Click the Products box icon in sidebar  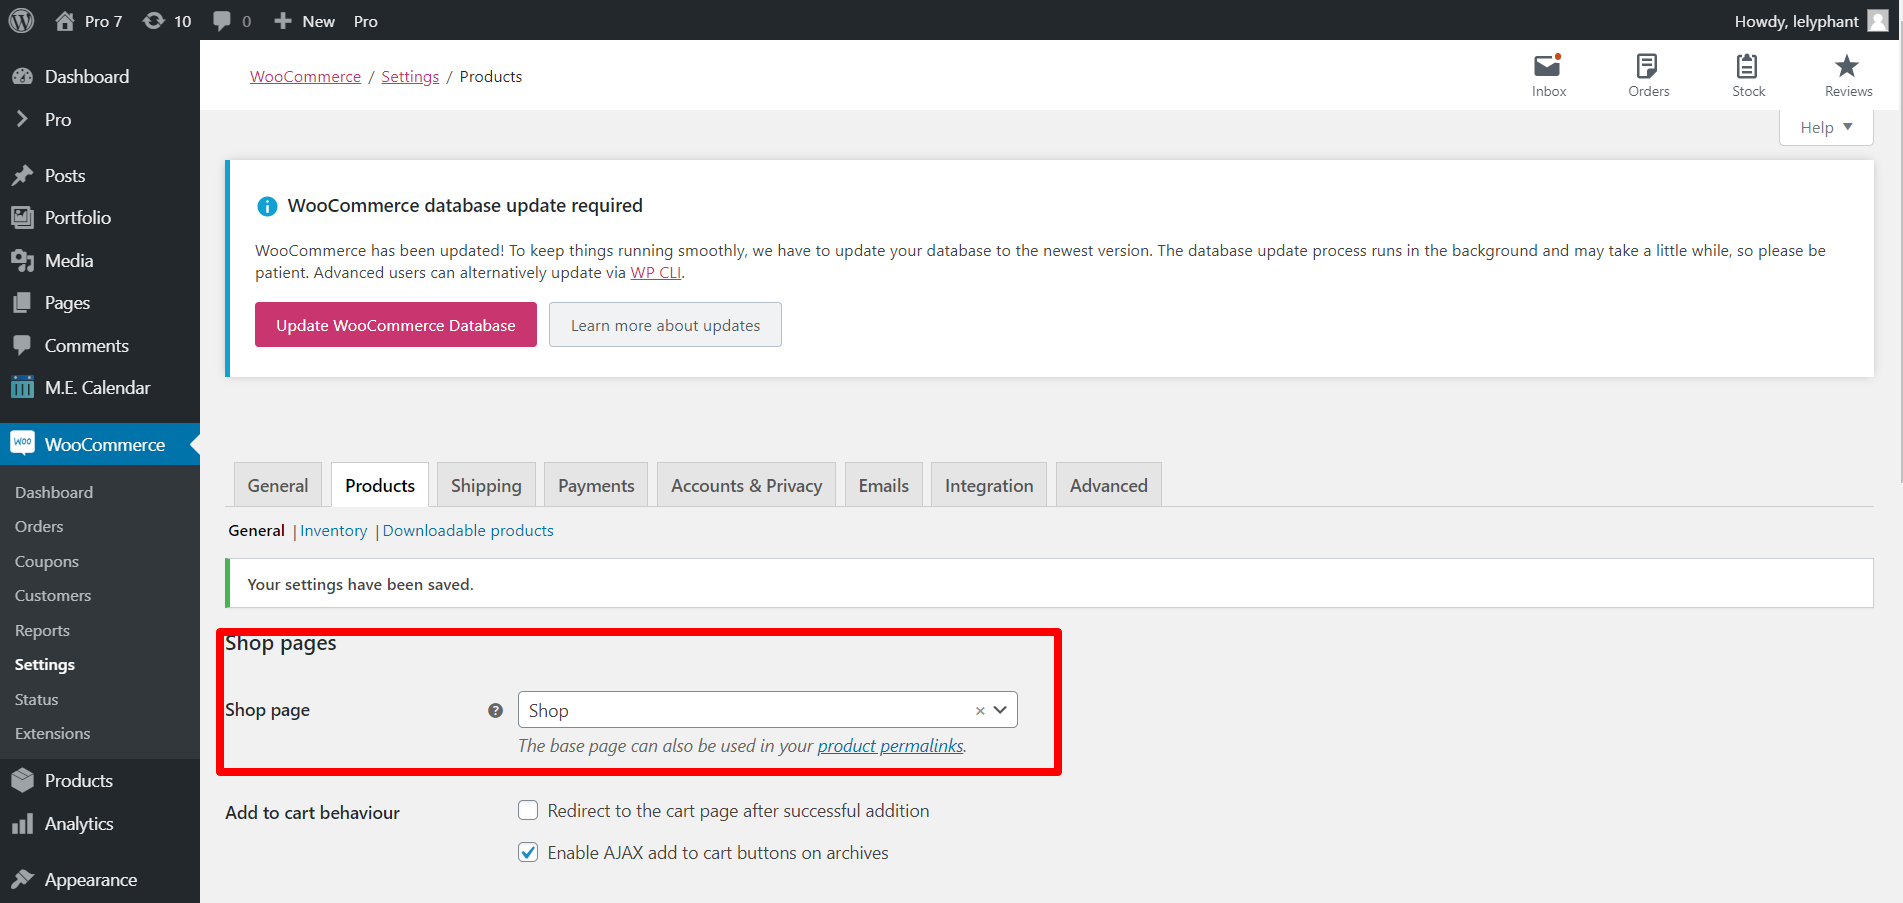(x=22, y=781)
